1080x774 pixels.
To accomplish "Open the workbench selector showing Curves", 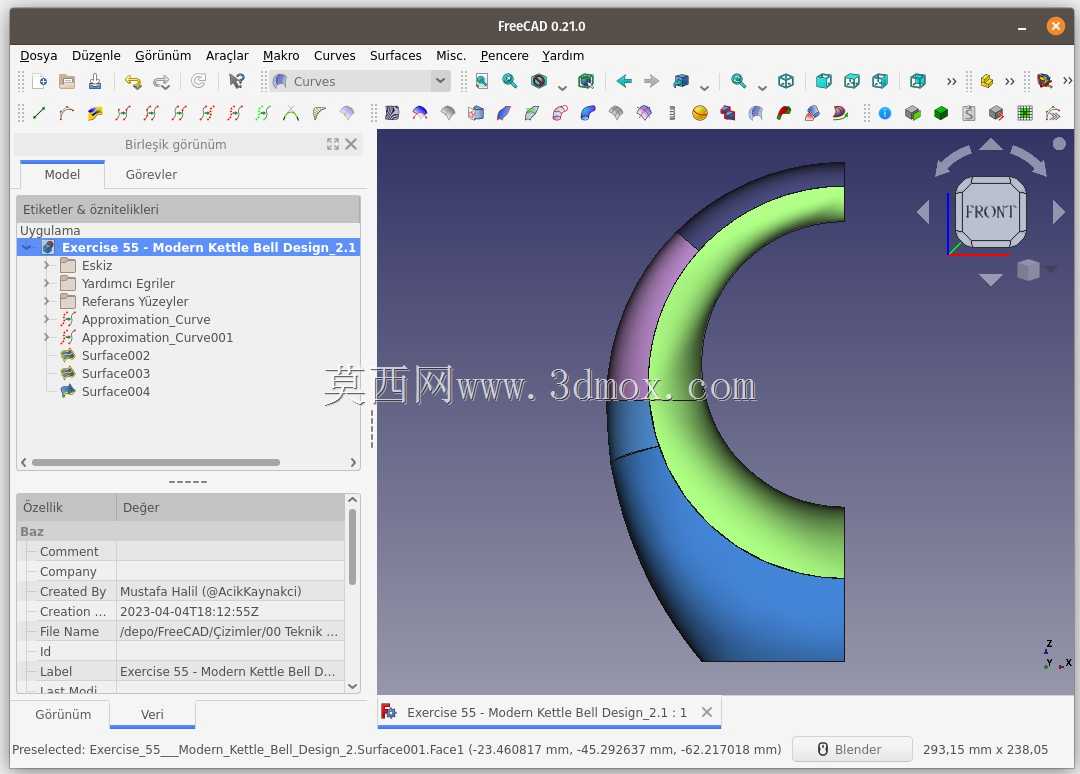I will [360, 81].
